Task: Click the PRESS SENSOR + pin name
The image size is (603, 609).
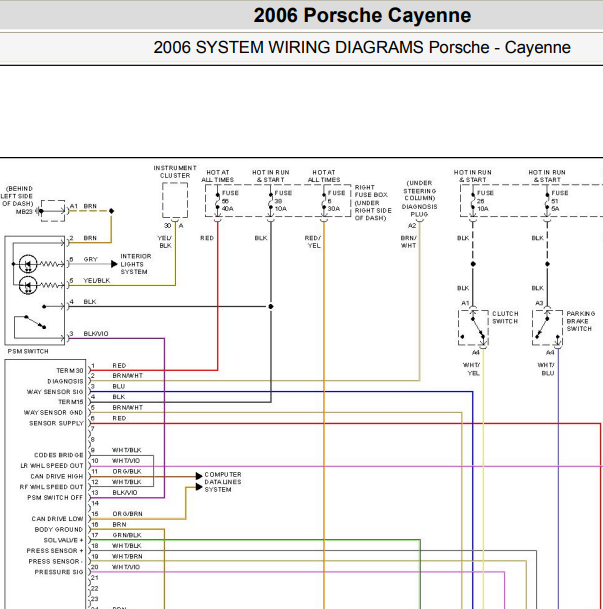Action: 55,550
